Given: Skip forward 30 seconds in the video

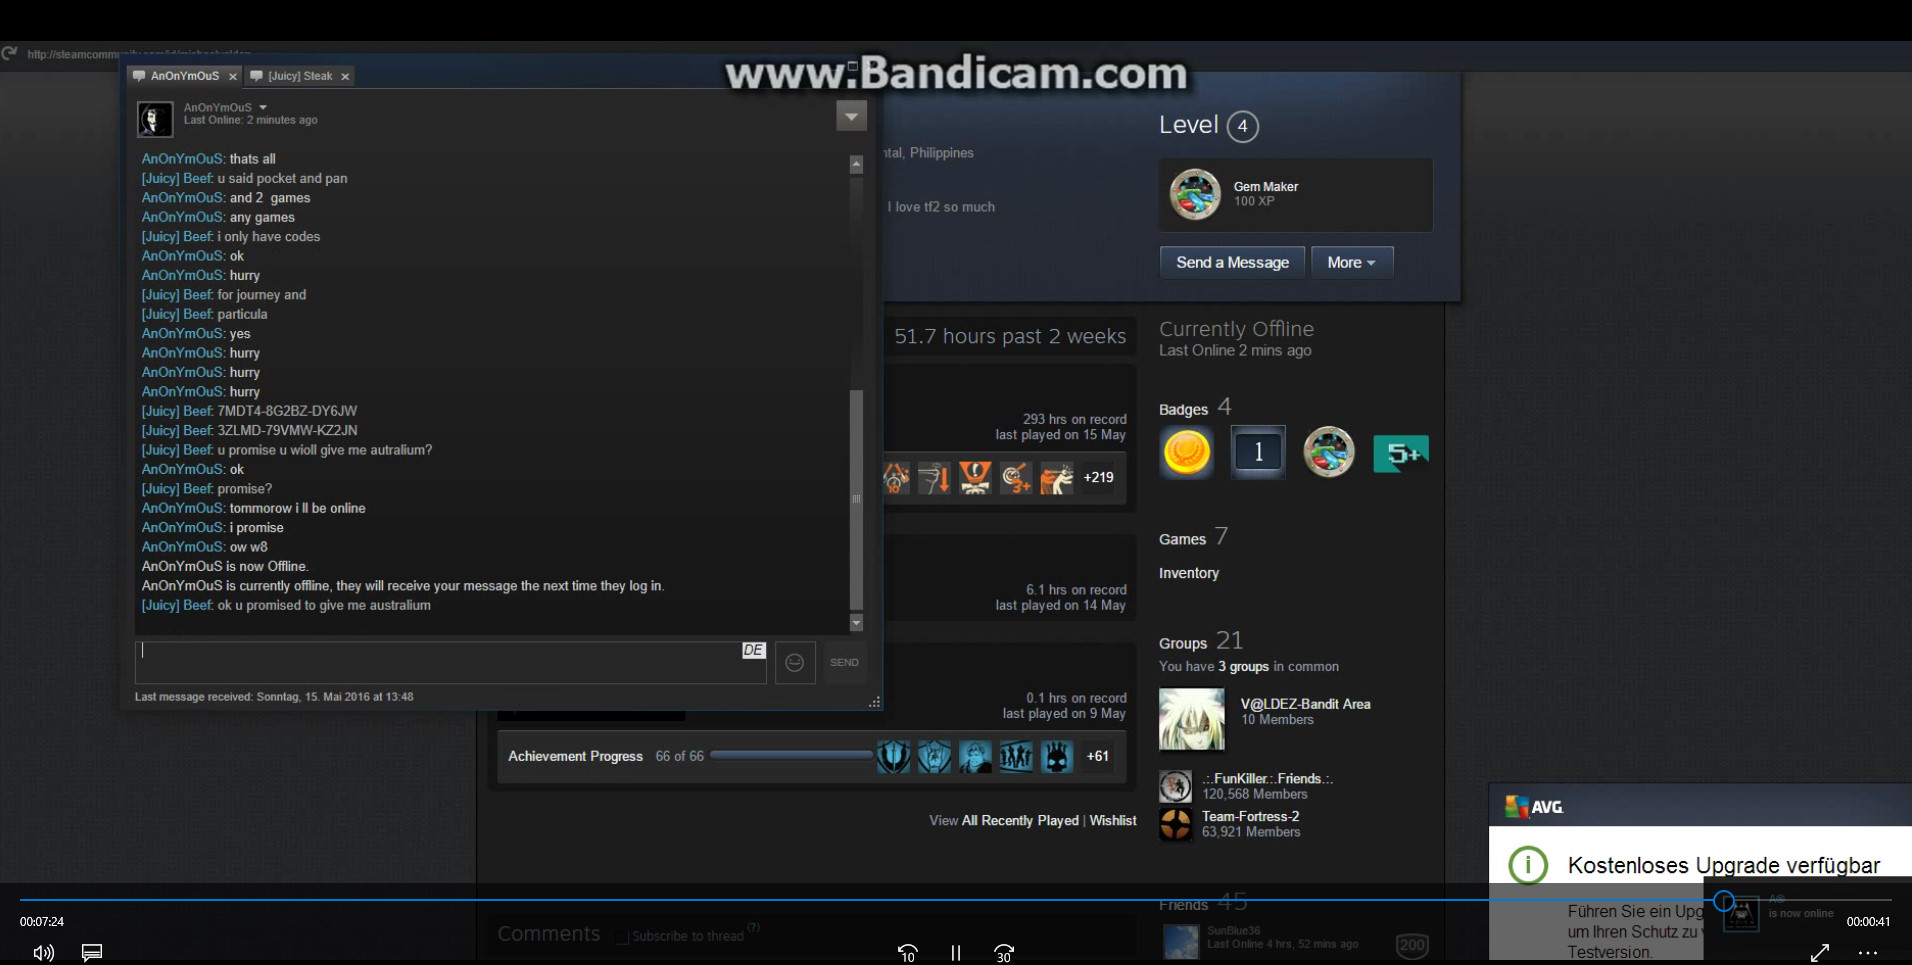Looking at the screenshot, I should pos(1004,953).
